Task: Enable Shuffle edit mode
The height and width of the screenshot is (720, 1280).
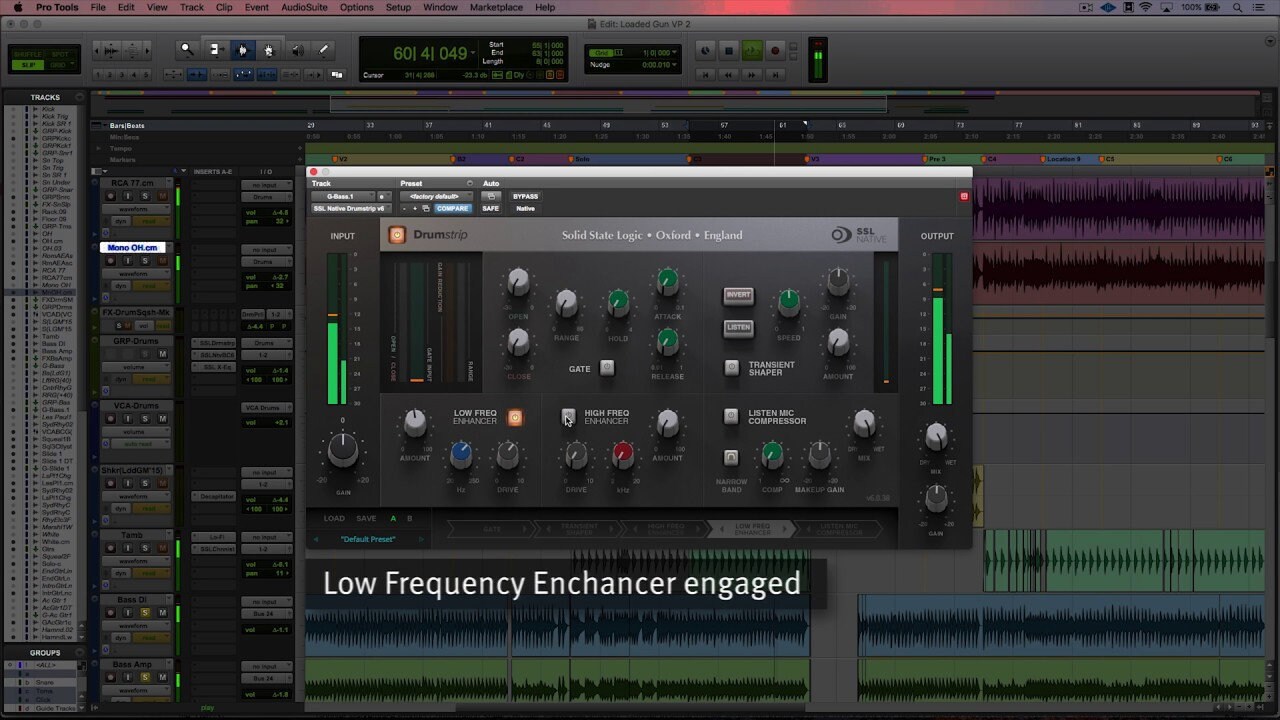Action: click(x=27, y=54)
